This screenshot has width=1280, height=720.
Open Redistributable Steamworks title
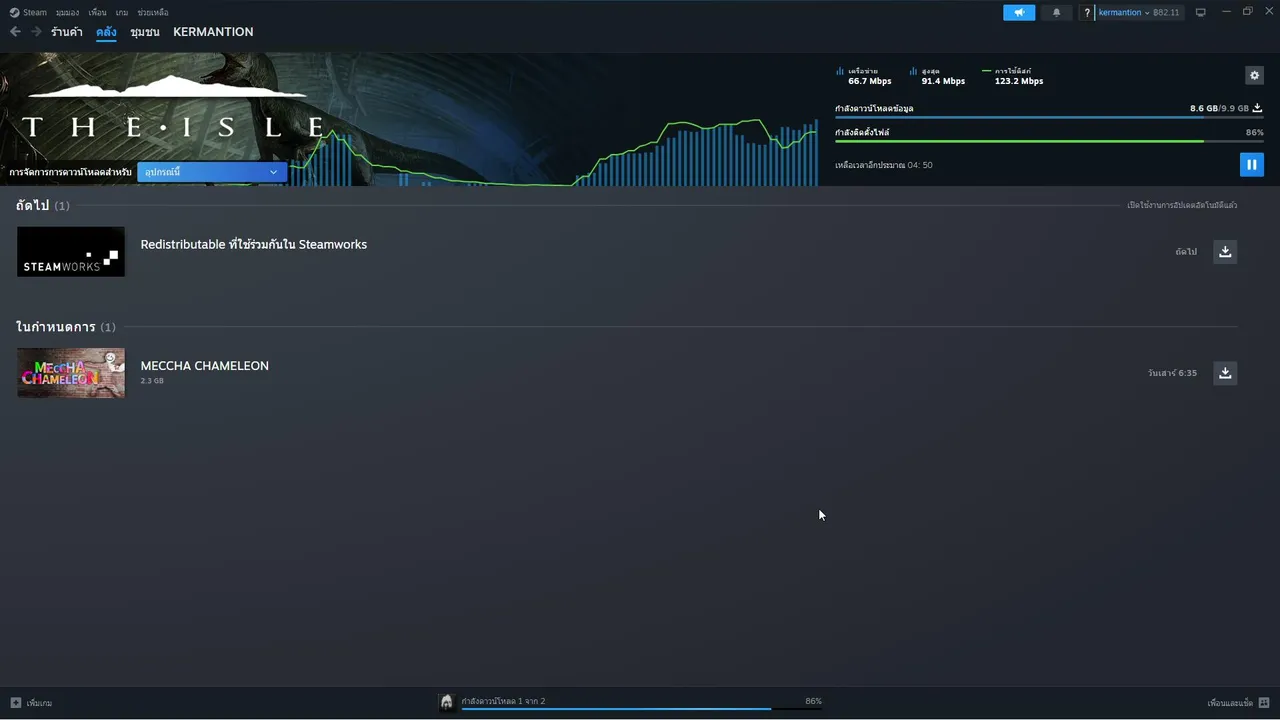coord(254,244)
